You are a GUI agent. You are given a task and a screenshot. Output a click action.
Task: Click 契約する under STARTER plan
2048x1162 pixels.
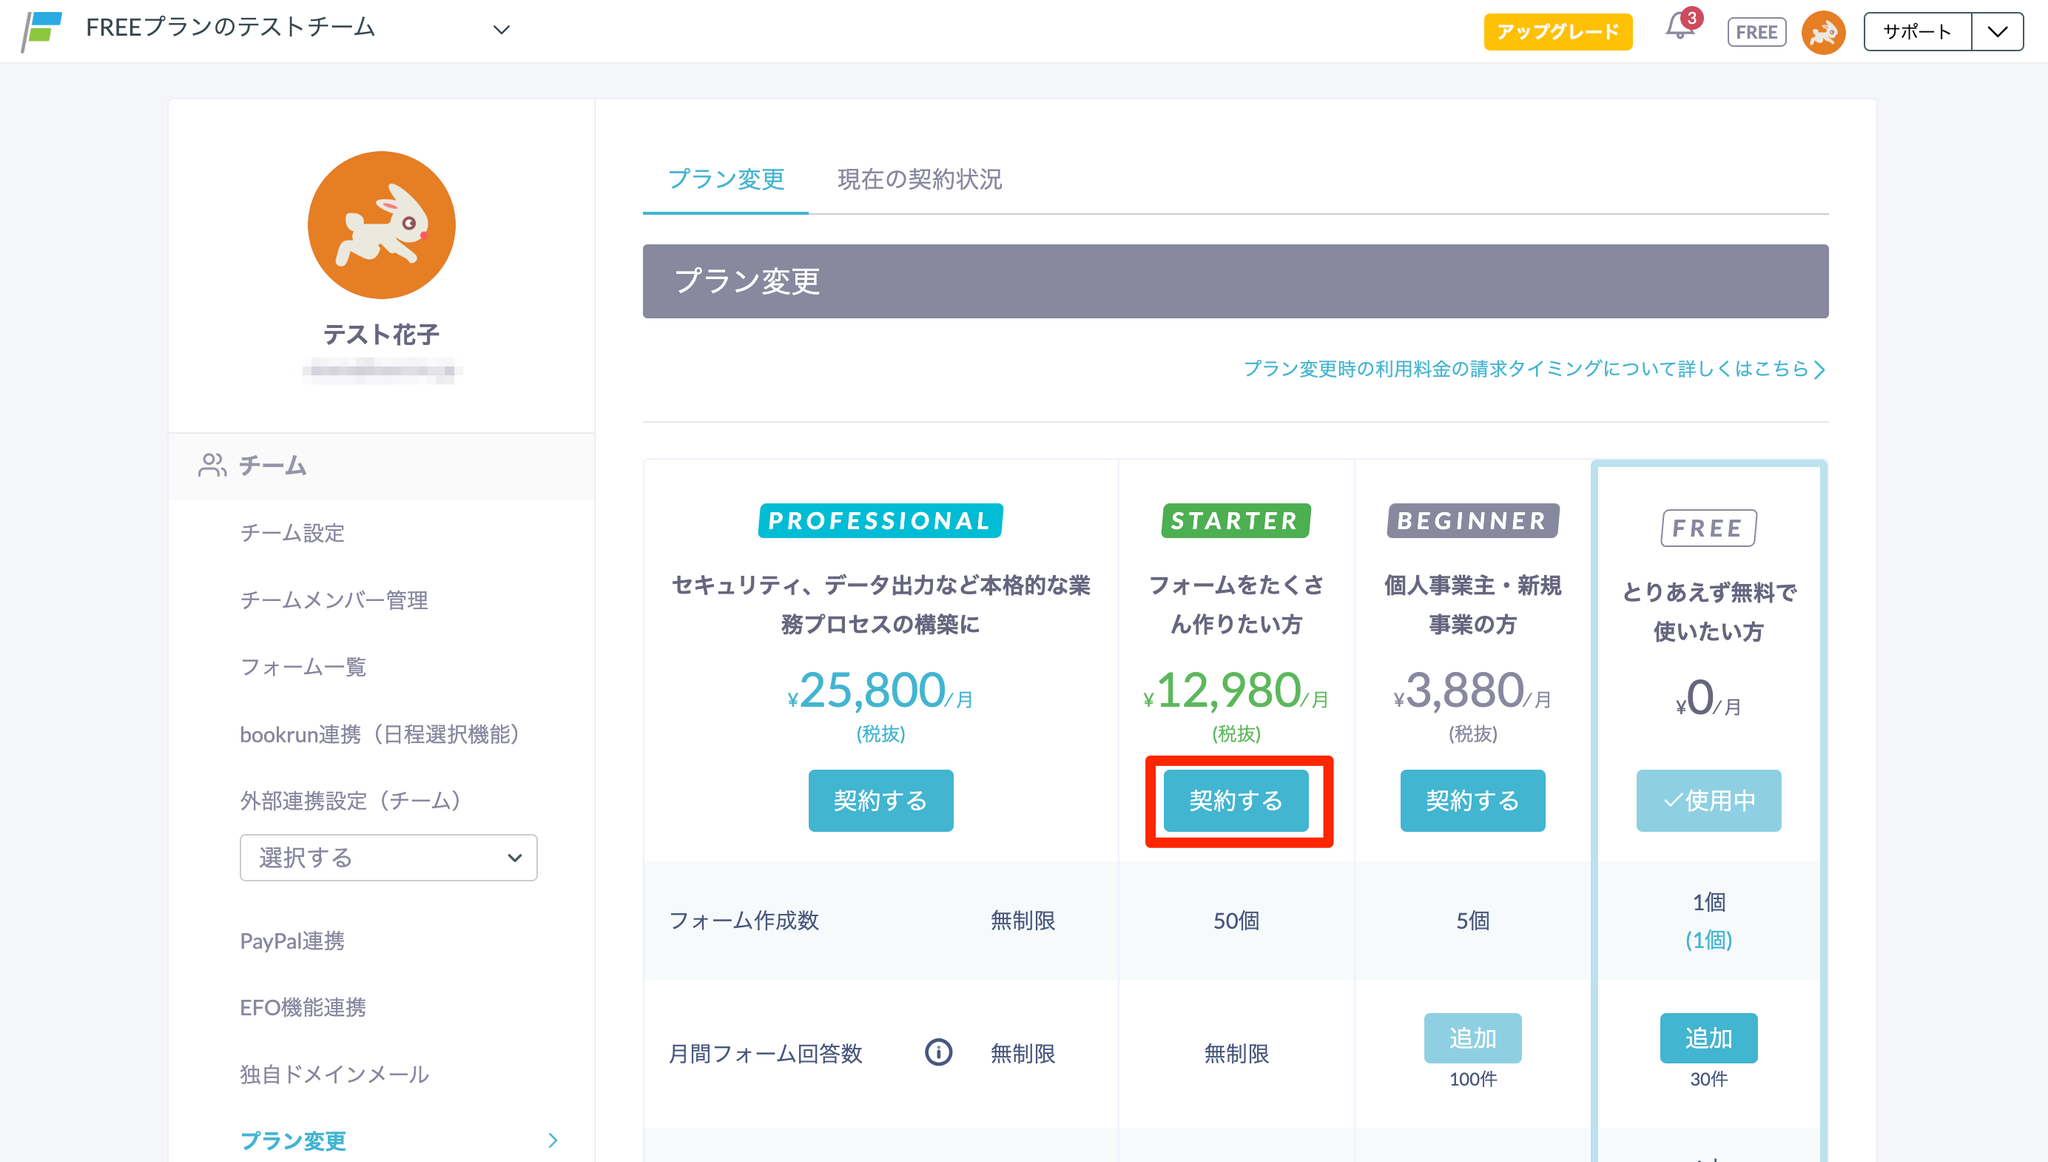(1236, 800)
